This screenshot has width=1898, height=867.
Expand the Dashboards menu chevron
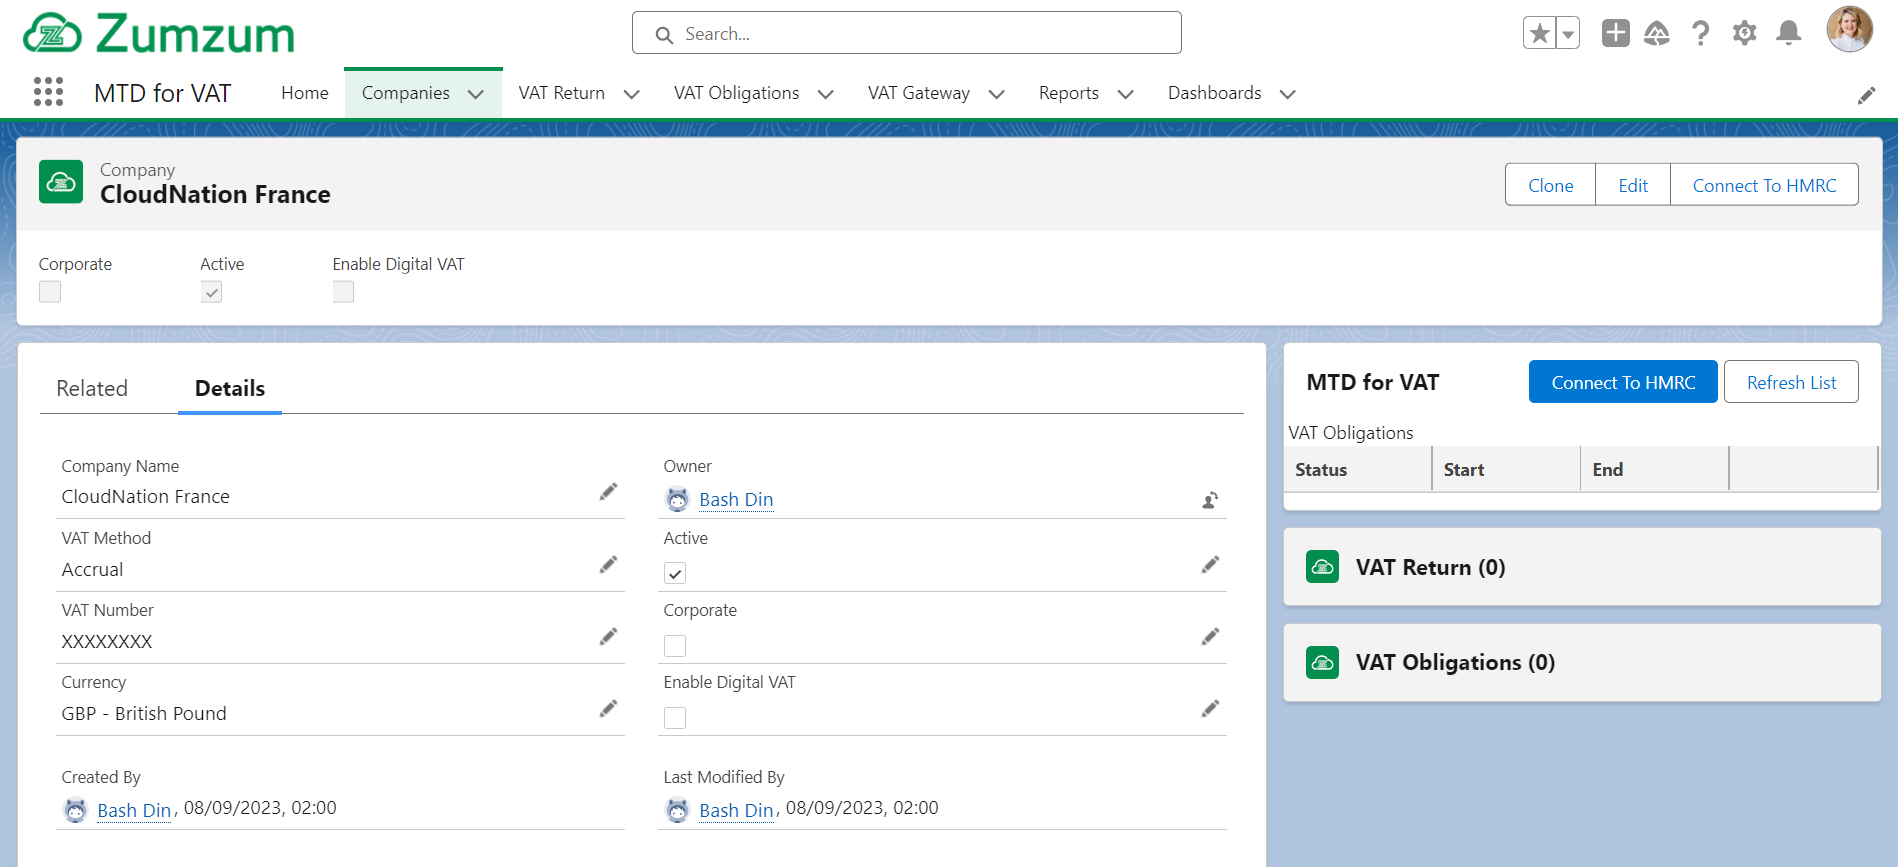1288,94
